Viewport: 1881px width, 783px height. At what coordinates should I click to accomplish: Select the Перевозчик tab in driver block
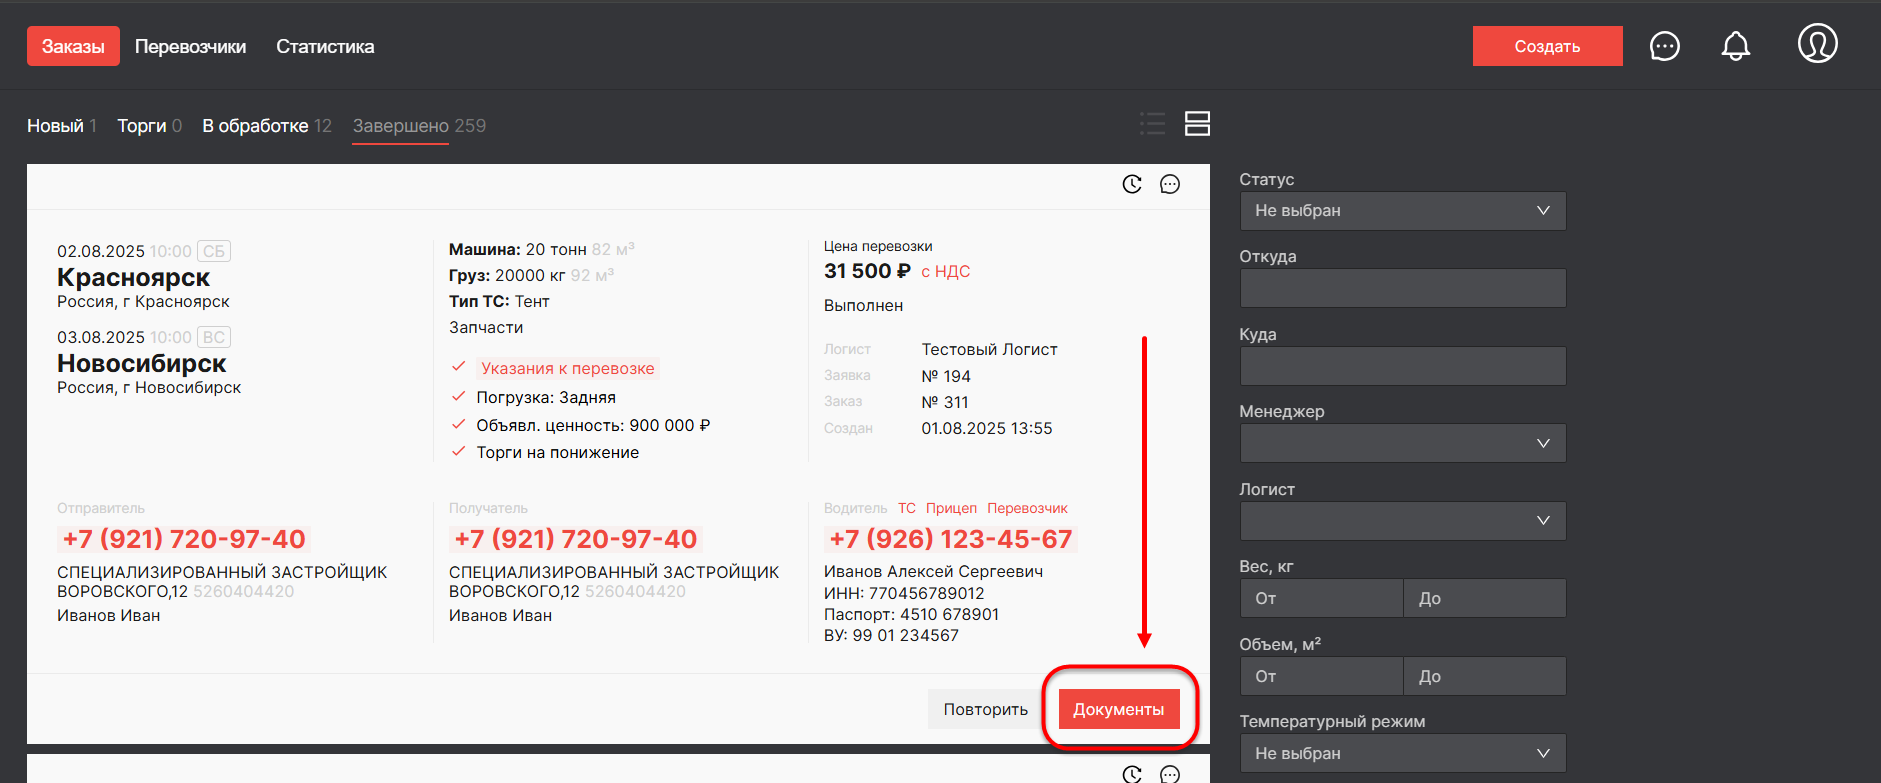(x=1027, y=508)
